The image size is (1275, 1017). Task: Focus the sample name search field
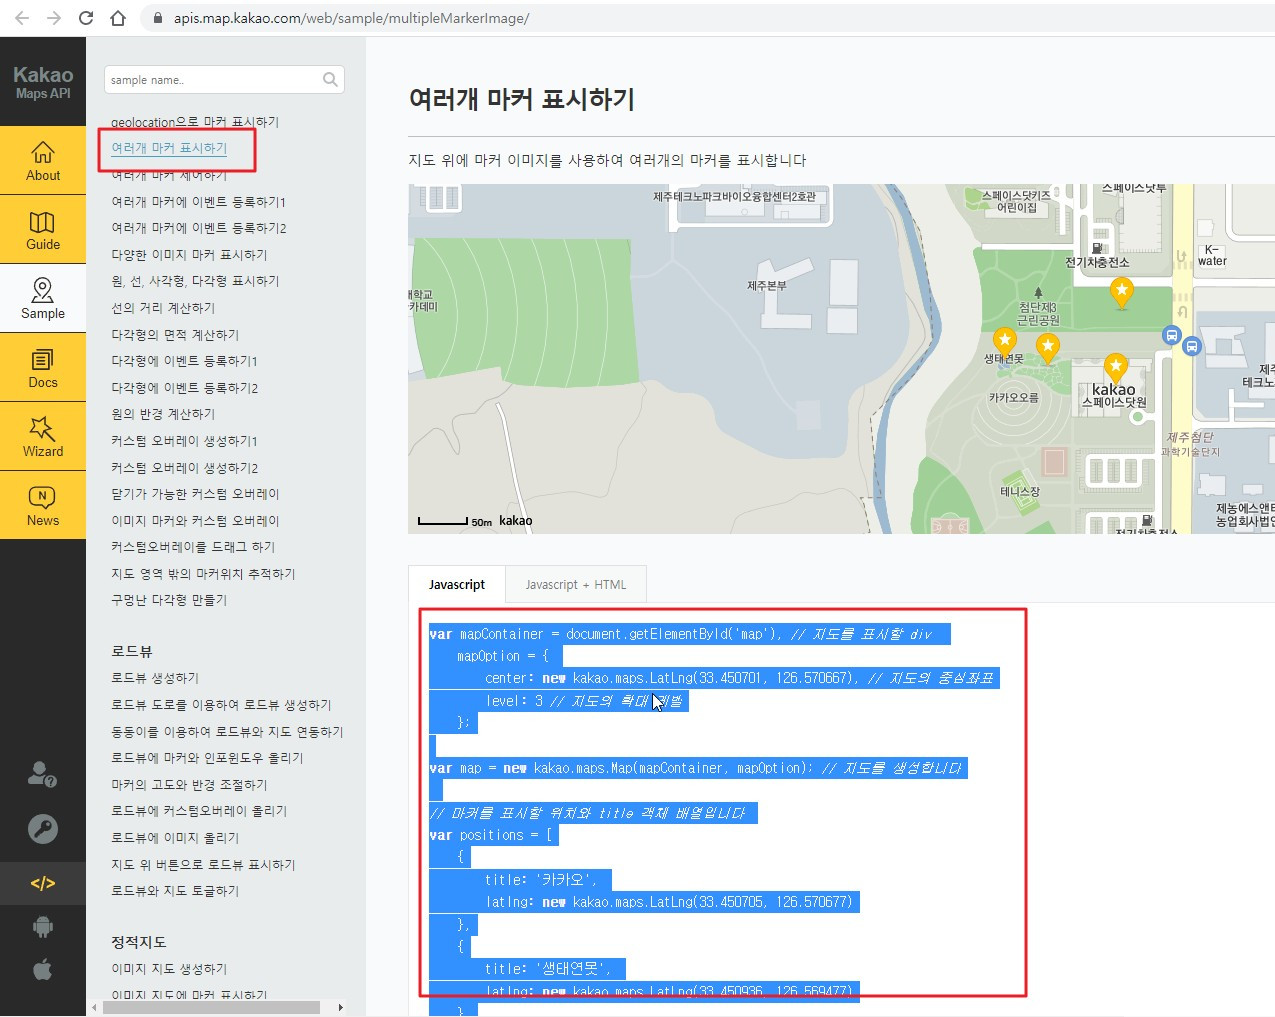pyautogui.click(x=224, y=79)
